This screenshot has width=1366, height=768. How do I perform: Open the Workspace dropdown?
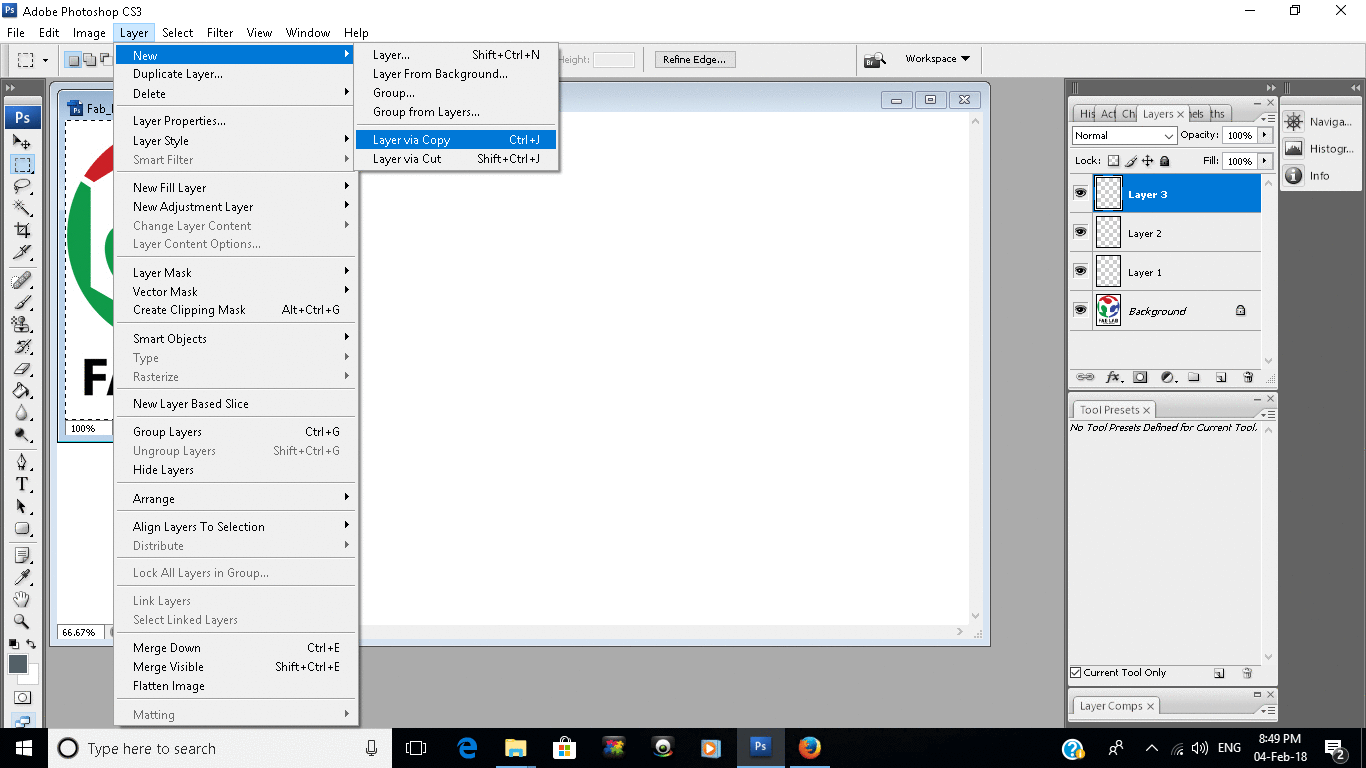[x=938, y=59]
